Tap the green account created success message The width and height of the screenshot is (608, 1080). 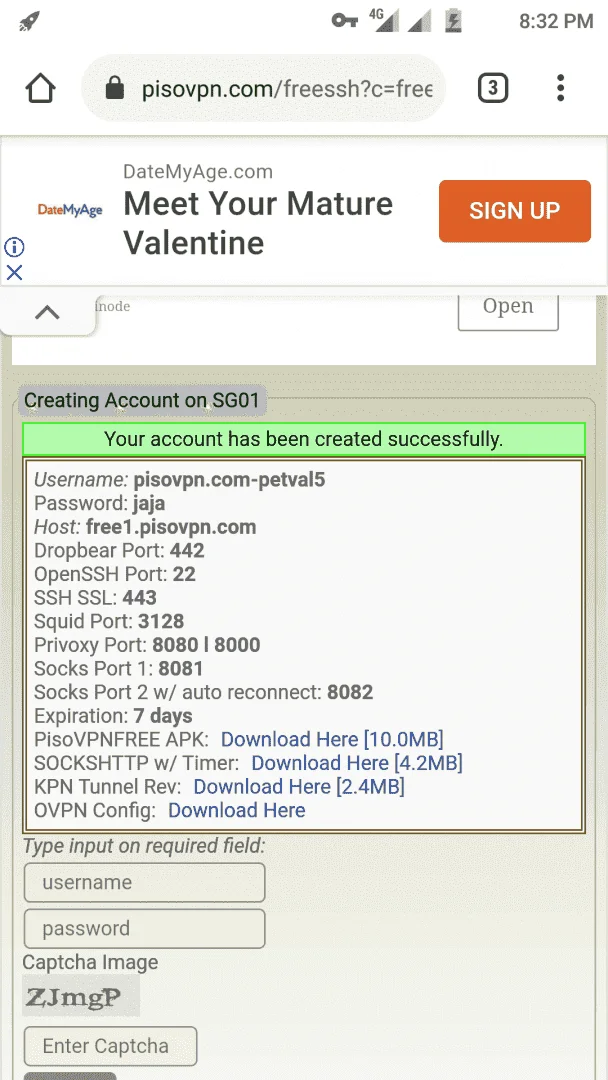click(304, 439)
